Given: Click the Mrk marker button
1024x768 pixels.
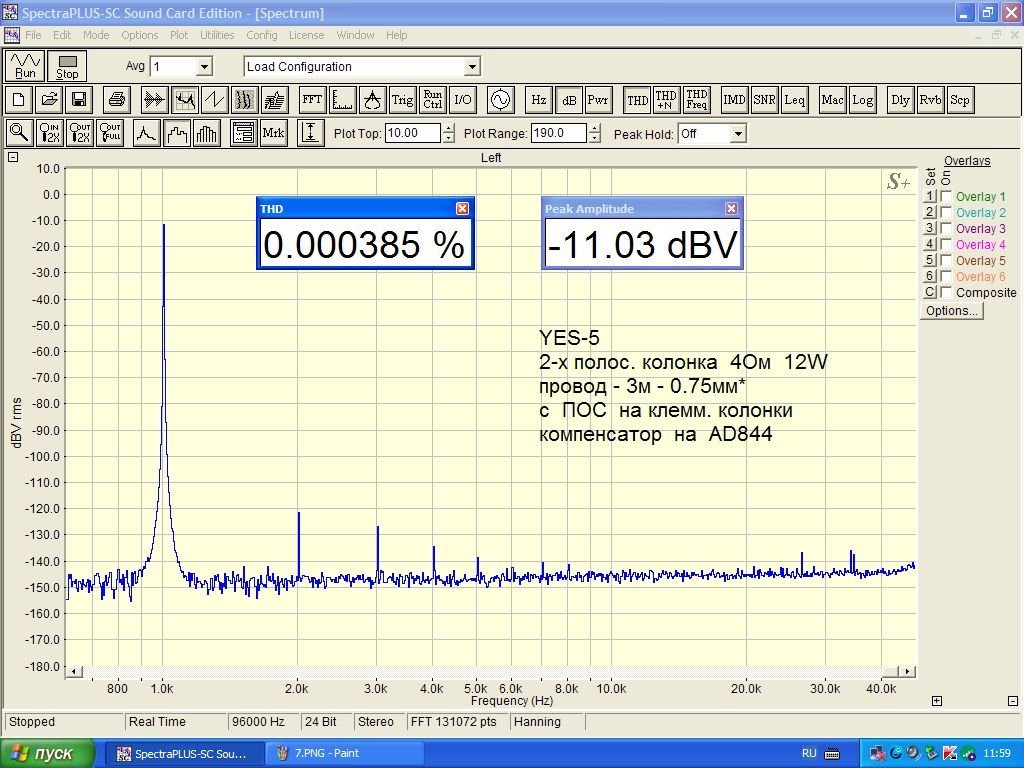Looking at the screenshot, I should click(273, 133).
